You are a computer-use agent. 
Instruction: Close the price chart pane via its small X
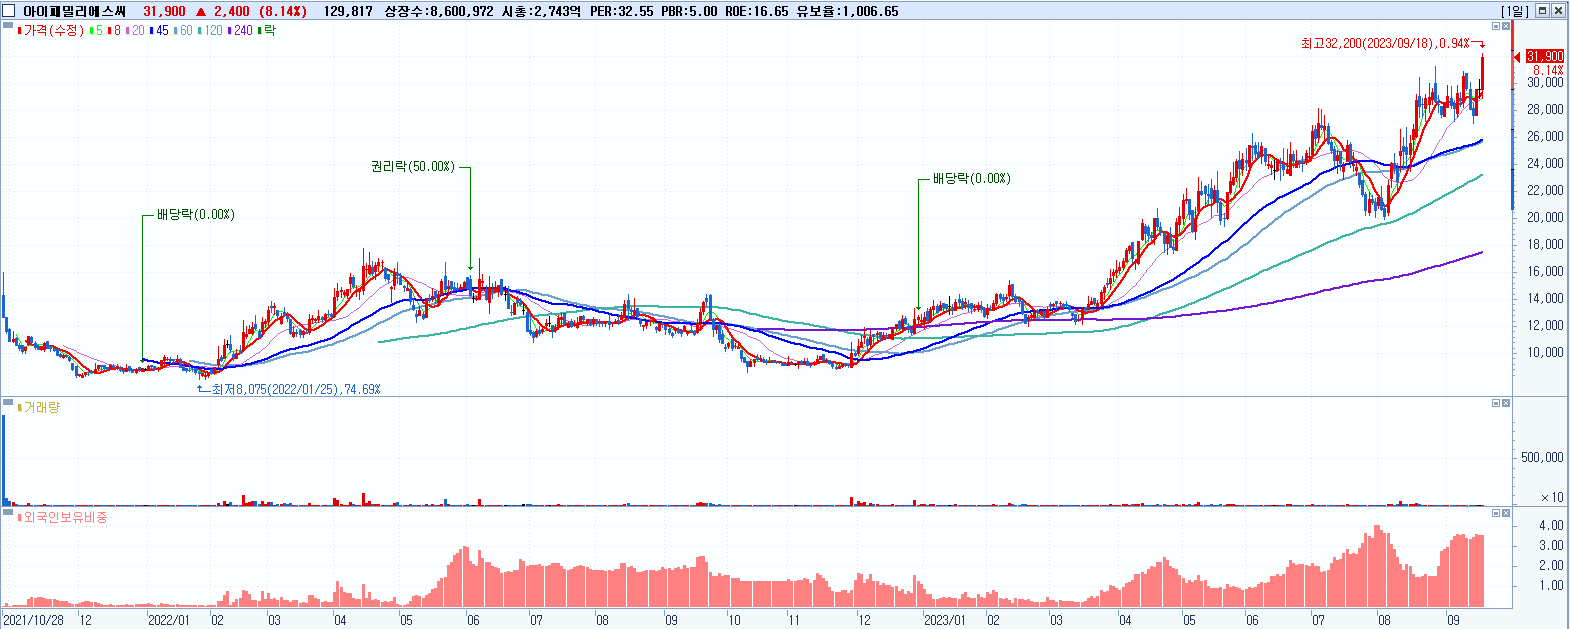[x=1506, y=26]
